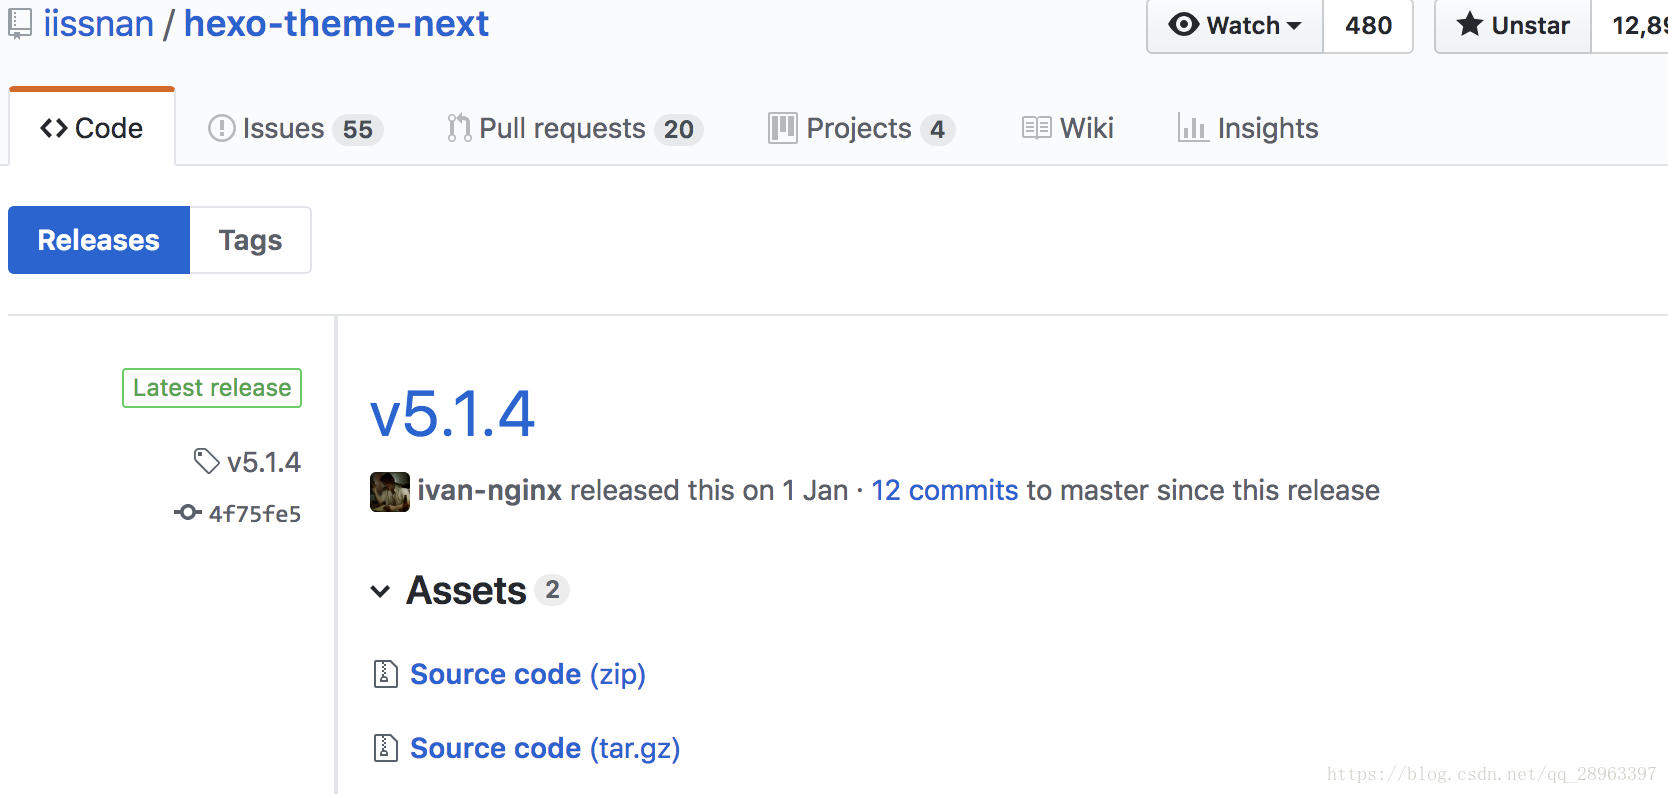Click the repository book icon
Viewport: 1668px width, 794px height.
point(20,23)
